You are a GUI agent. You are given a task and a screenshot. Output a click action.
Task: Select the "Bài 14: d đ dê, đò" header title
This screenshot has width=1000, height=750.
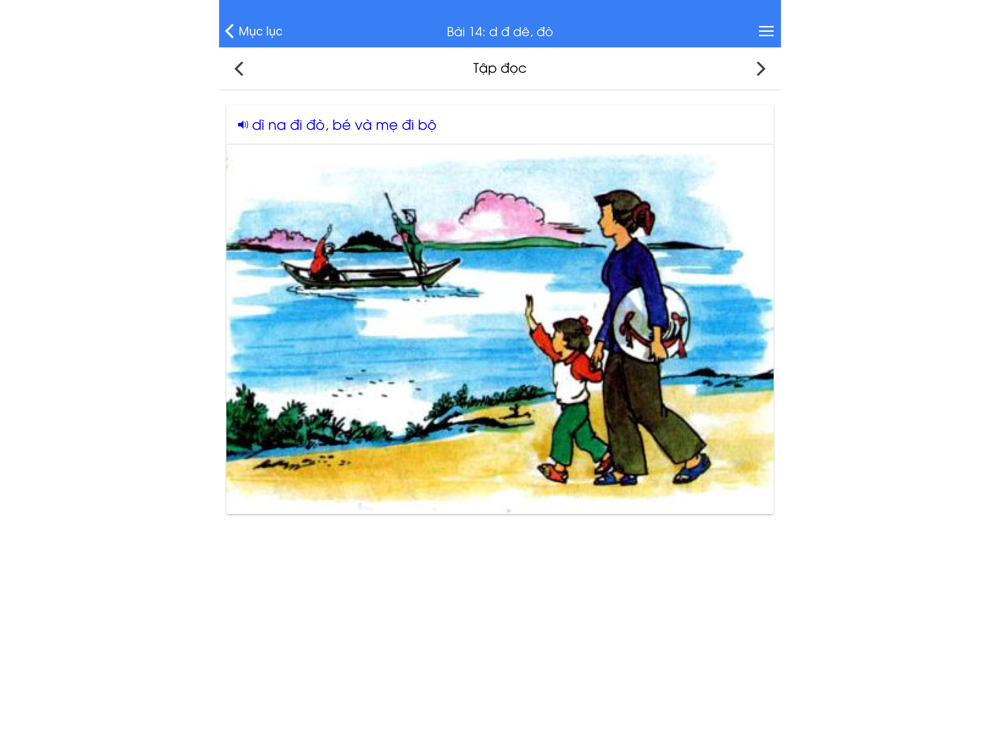point(499,32)
